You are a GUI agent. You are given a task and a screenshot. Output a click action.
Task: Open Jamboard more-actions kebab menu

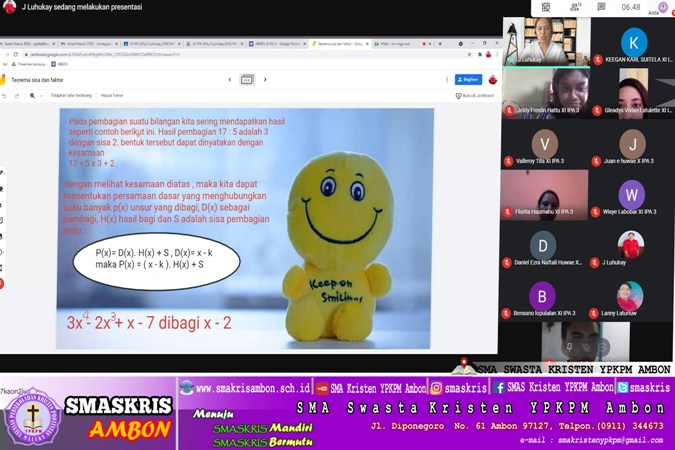pyautogui.click(x=447, y=80)
